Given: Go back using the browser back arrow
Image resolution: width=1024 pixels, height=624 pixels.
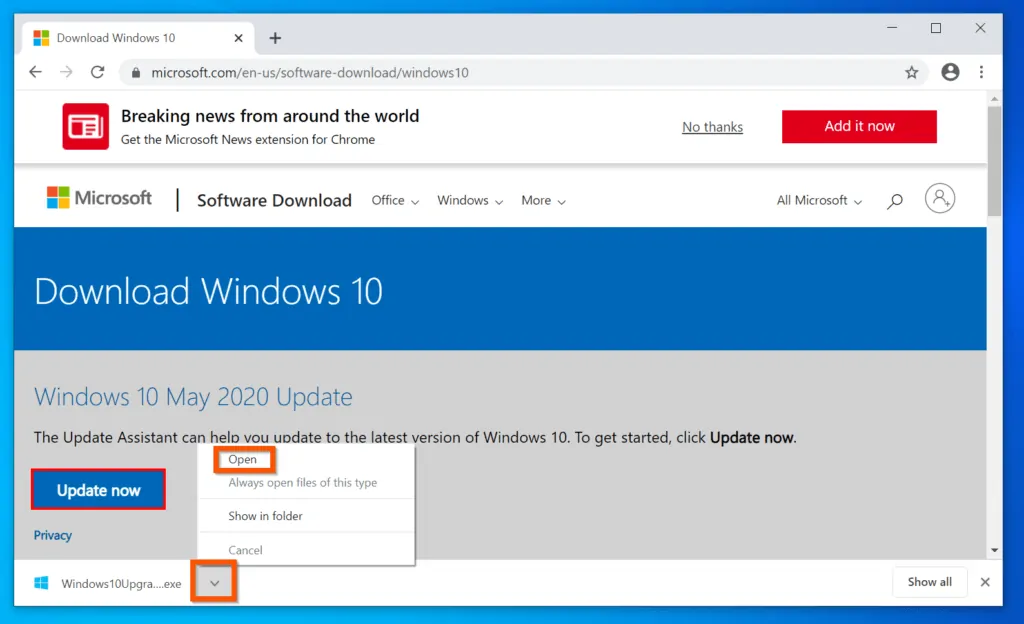Looking at the screenshot, I should (35, 72).
